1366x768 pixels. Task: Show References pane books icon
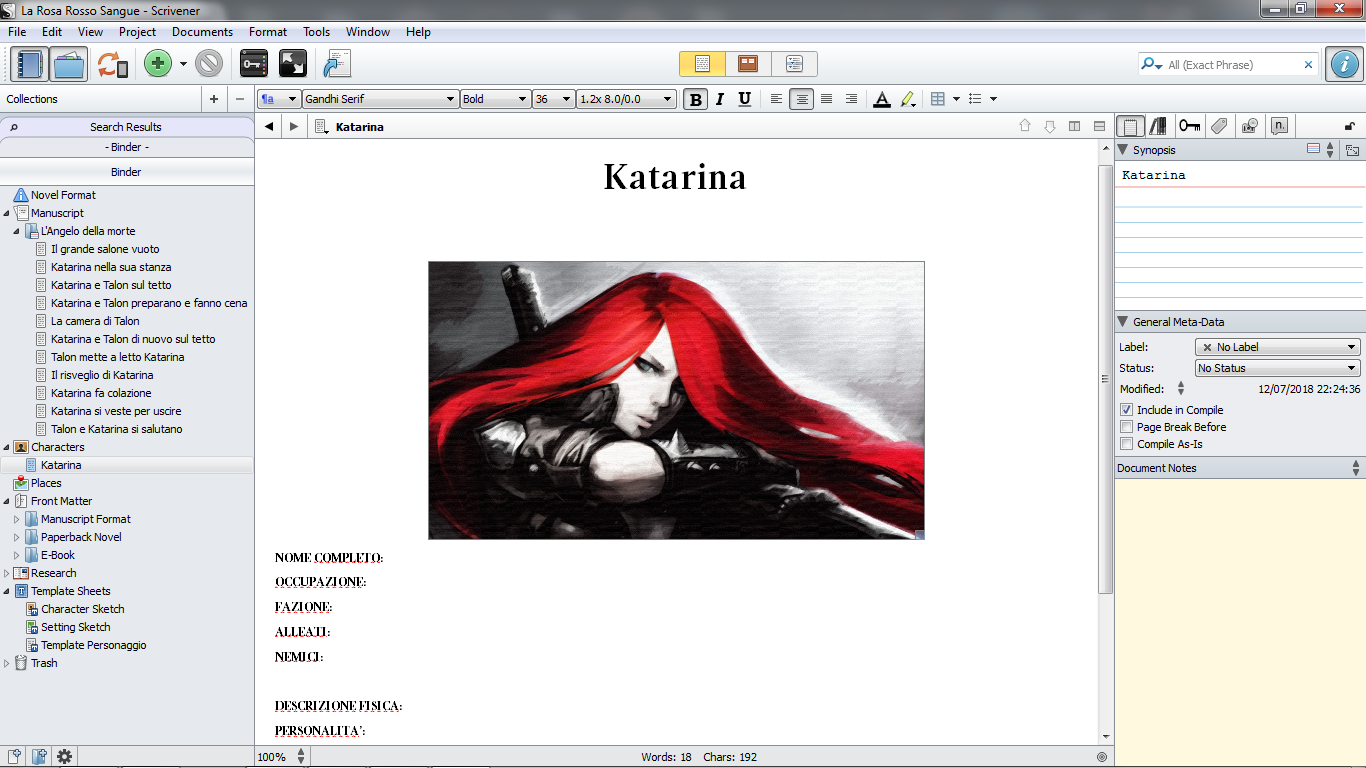point(1158,126)
